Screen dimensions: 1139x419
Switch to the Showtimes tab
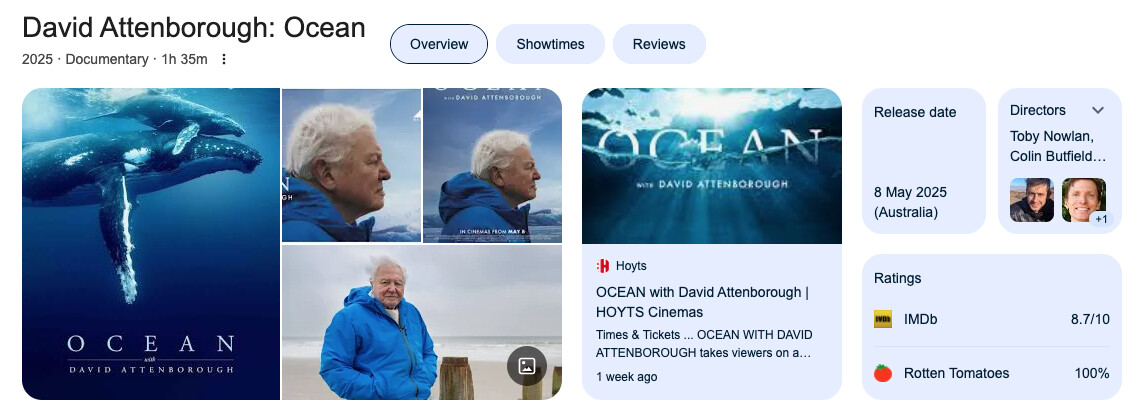(x=550, y=44)
